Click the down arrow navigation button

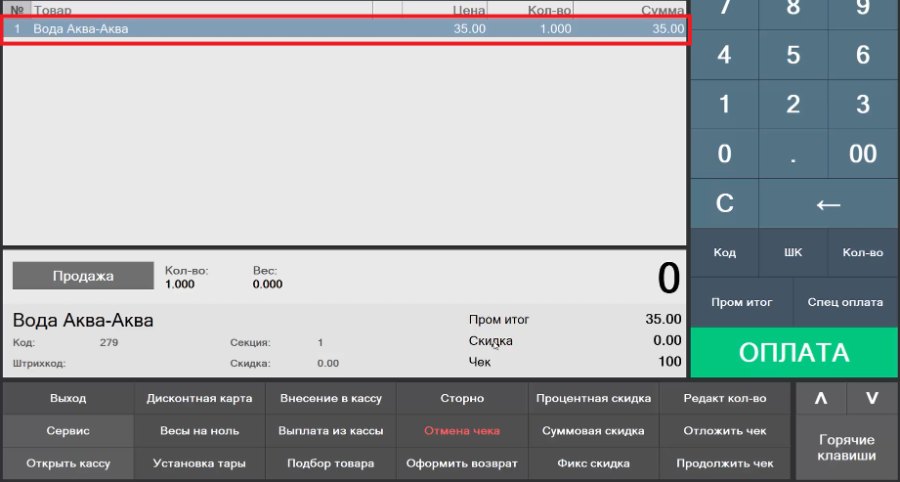pyautogui.click(x=872, y=398)
